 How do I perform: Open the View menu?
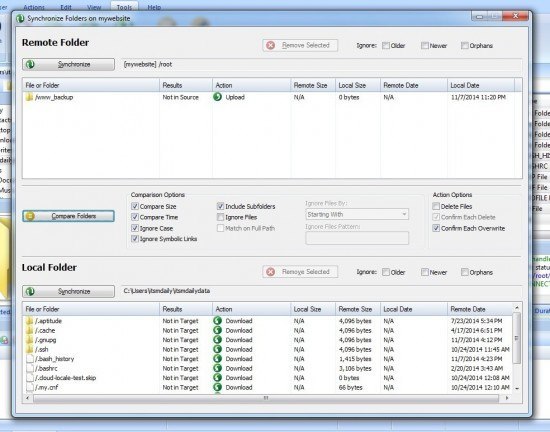point(94,7)
